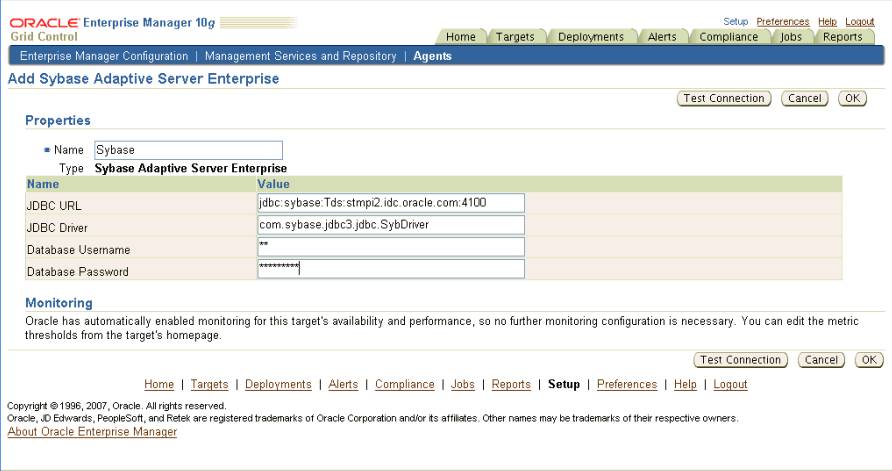Click the bottom Test Connection button
The image size is (892, 471).
(740, 360)
